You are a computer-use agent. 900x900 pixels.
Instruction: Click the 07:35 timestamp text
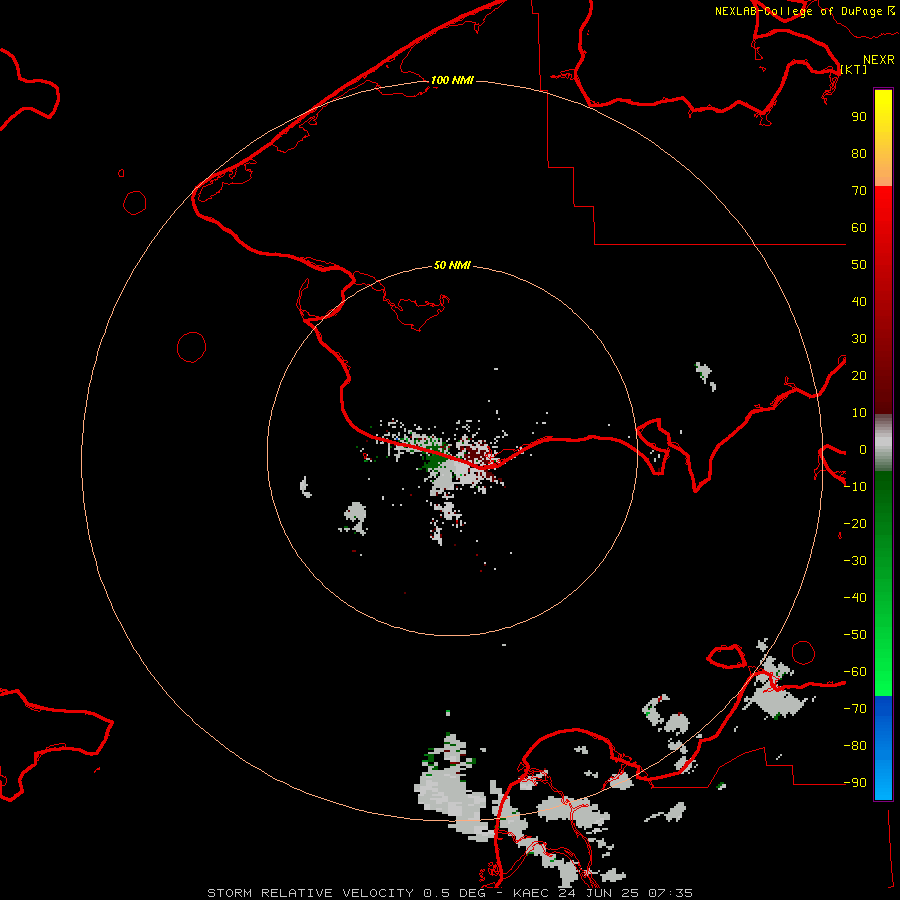point(670,893)
